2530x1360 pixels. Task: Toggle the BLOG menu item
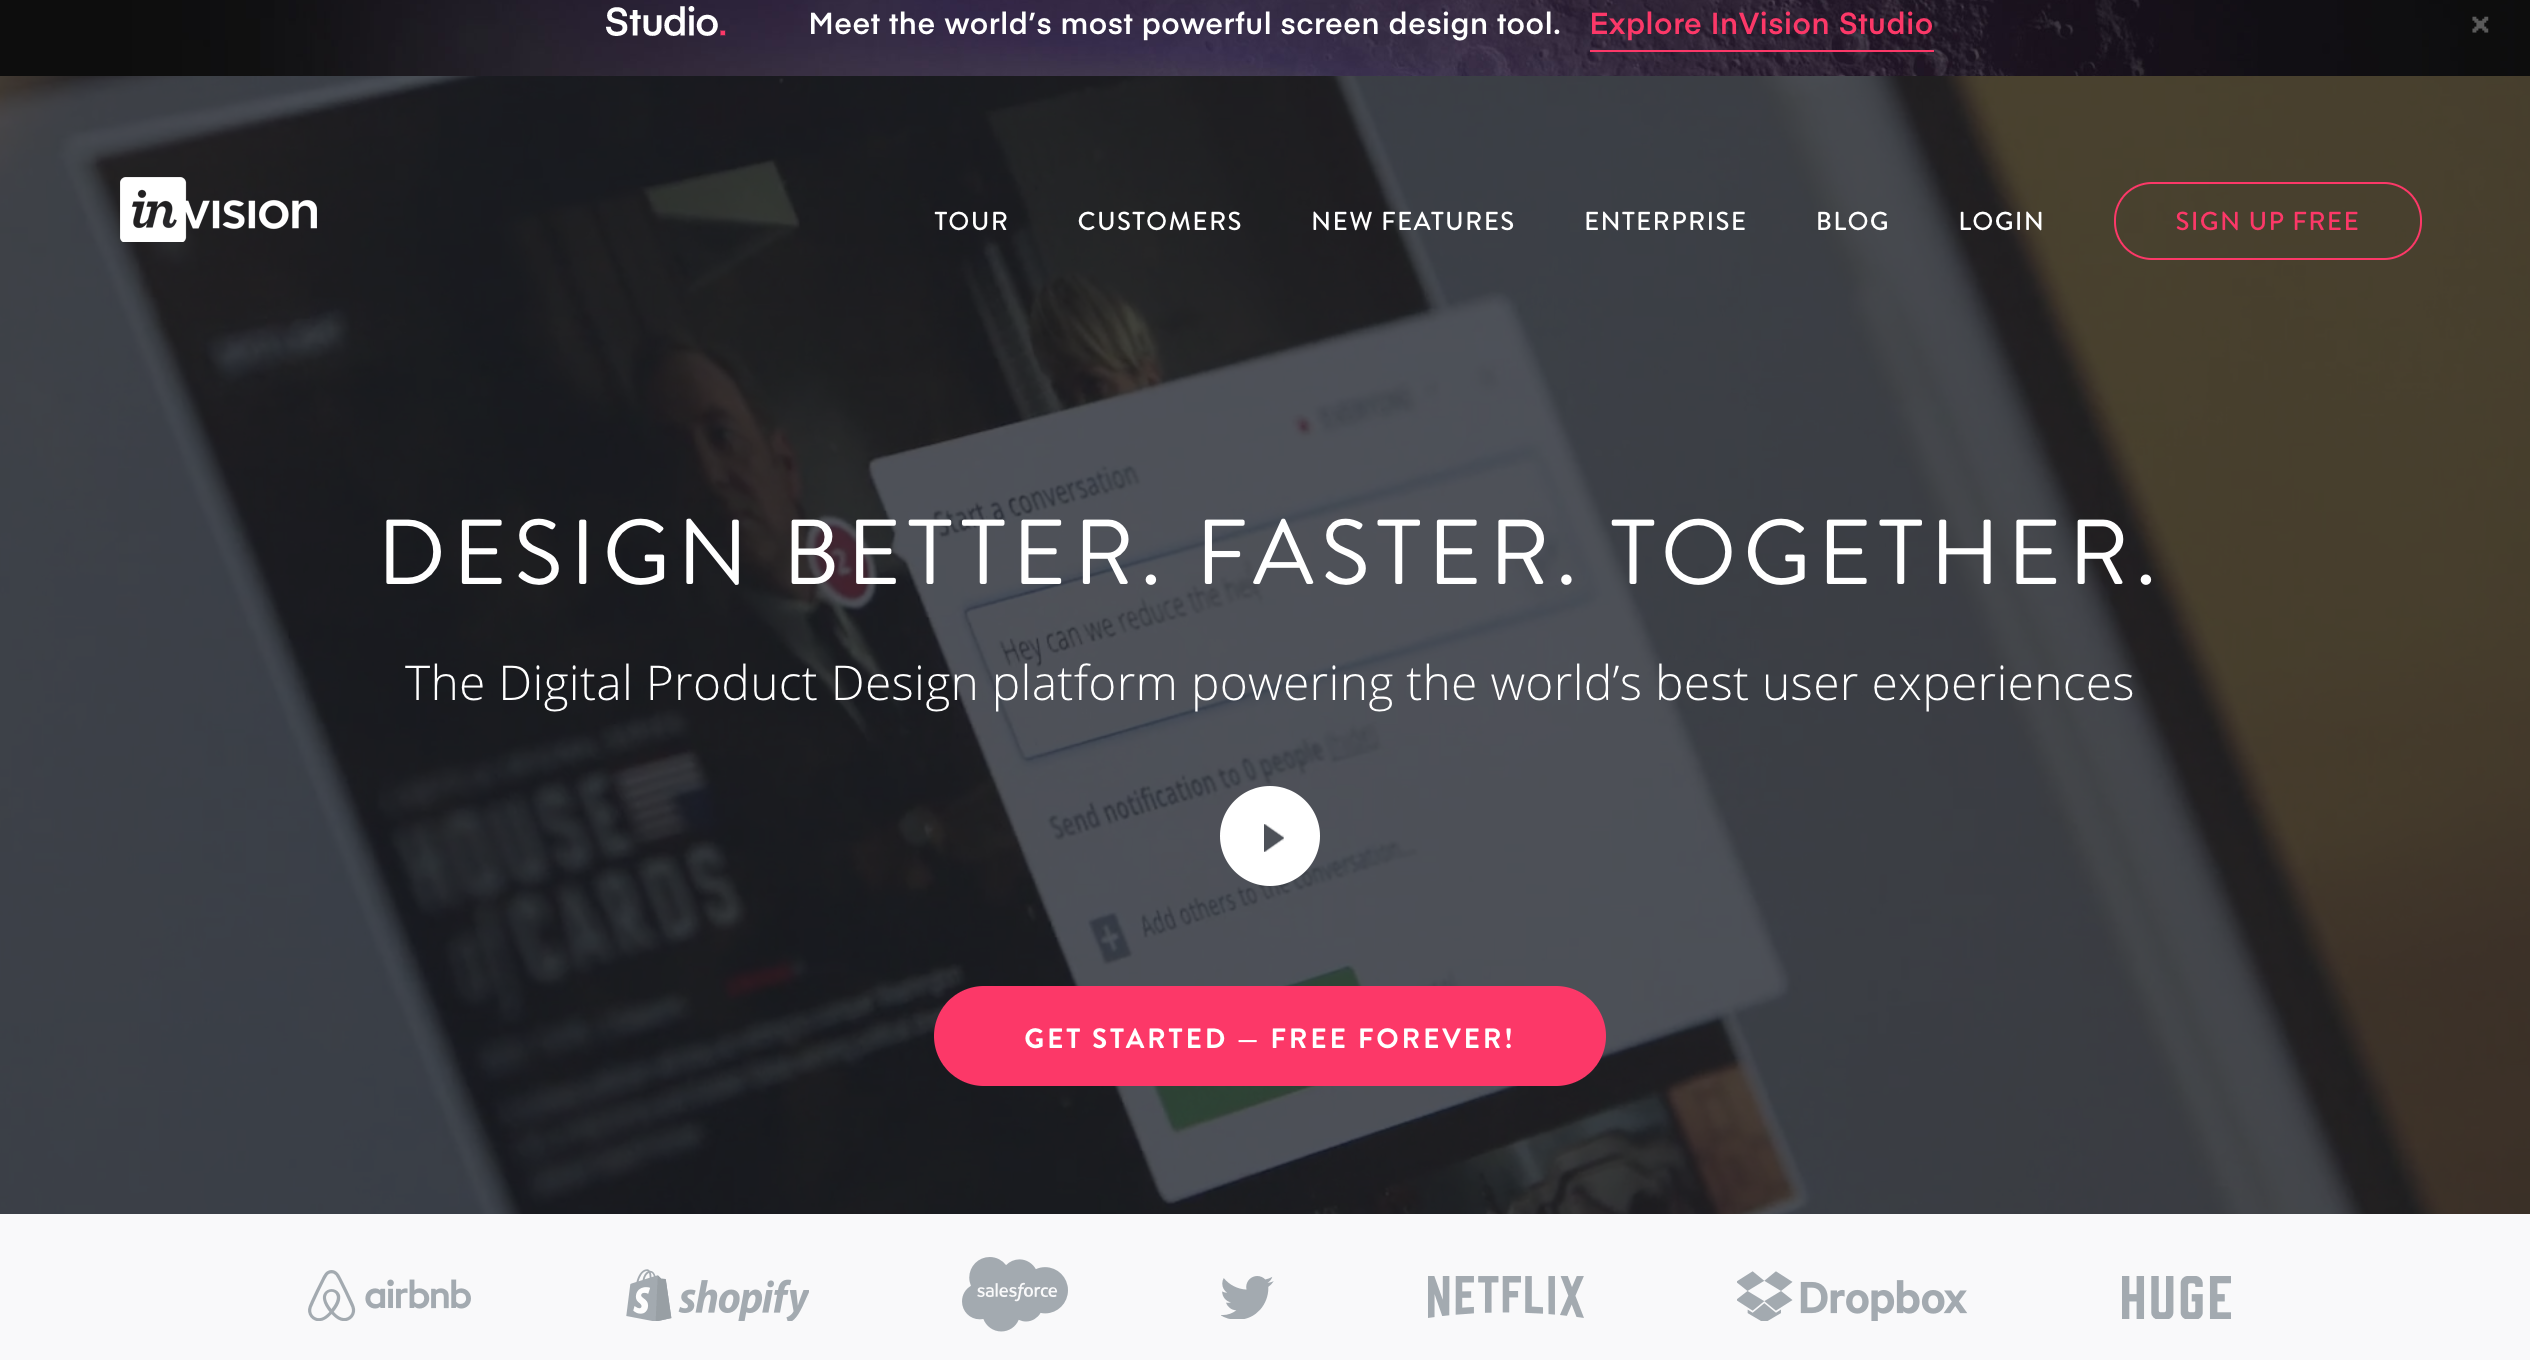pos(1852,219)
